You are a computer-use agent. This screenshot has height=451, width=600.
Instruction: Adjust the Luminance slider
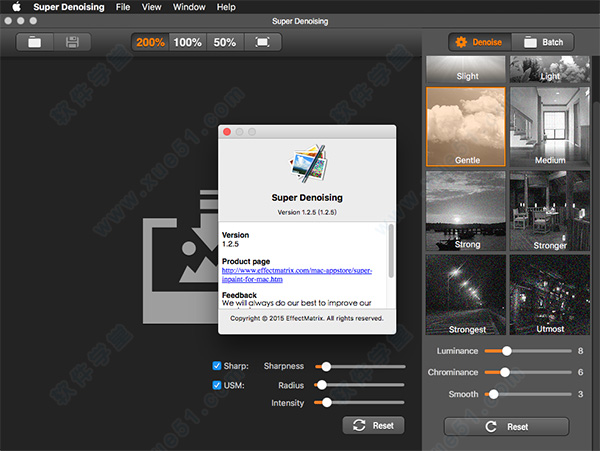(528, 351)
